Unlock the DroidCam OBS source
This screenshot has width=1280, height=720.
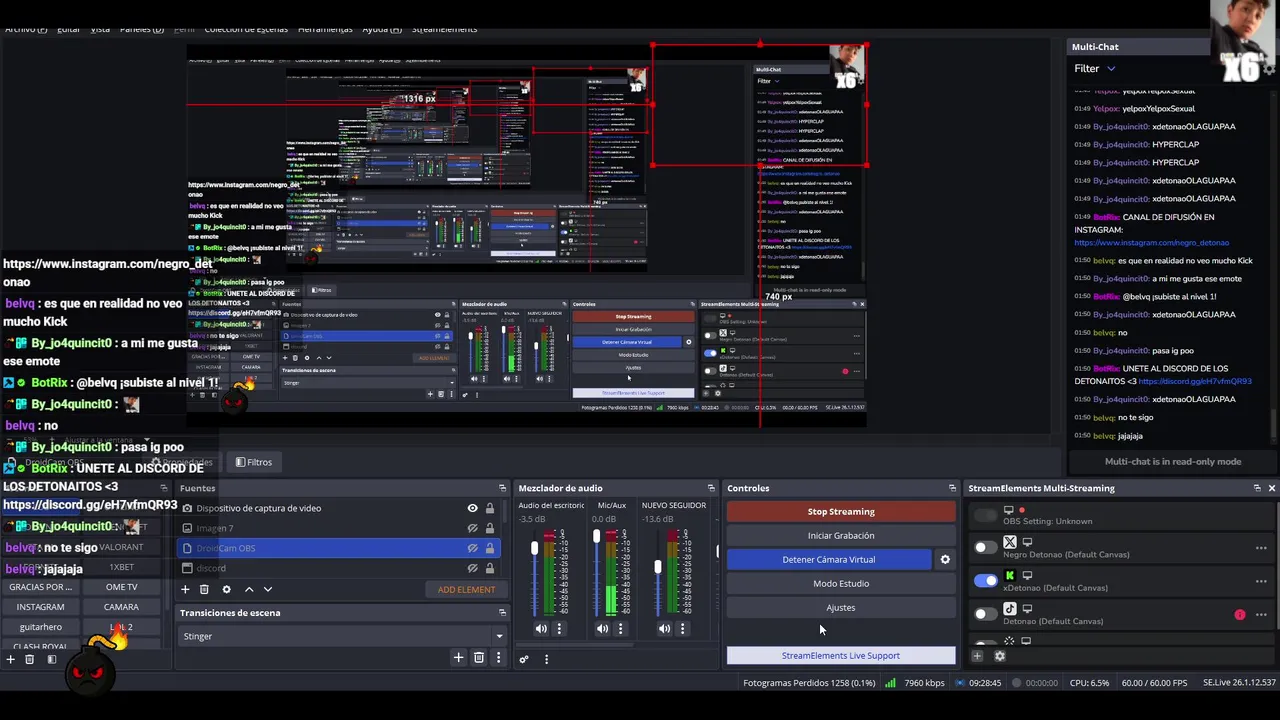489,548
